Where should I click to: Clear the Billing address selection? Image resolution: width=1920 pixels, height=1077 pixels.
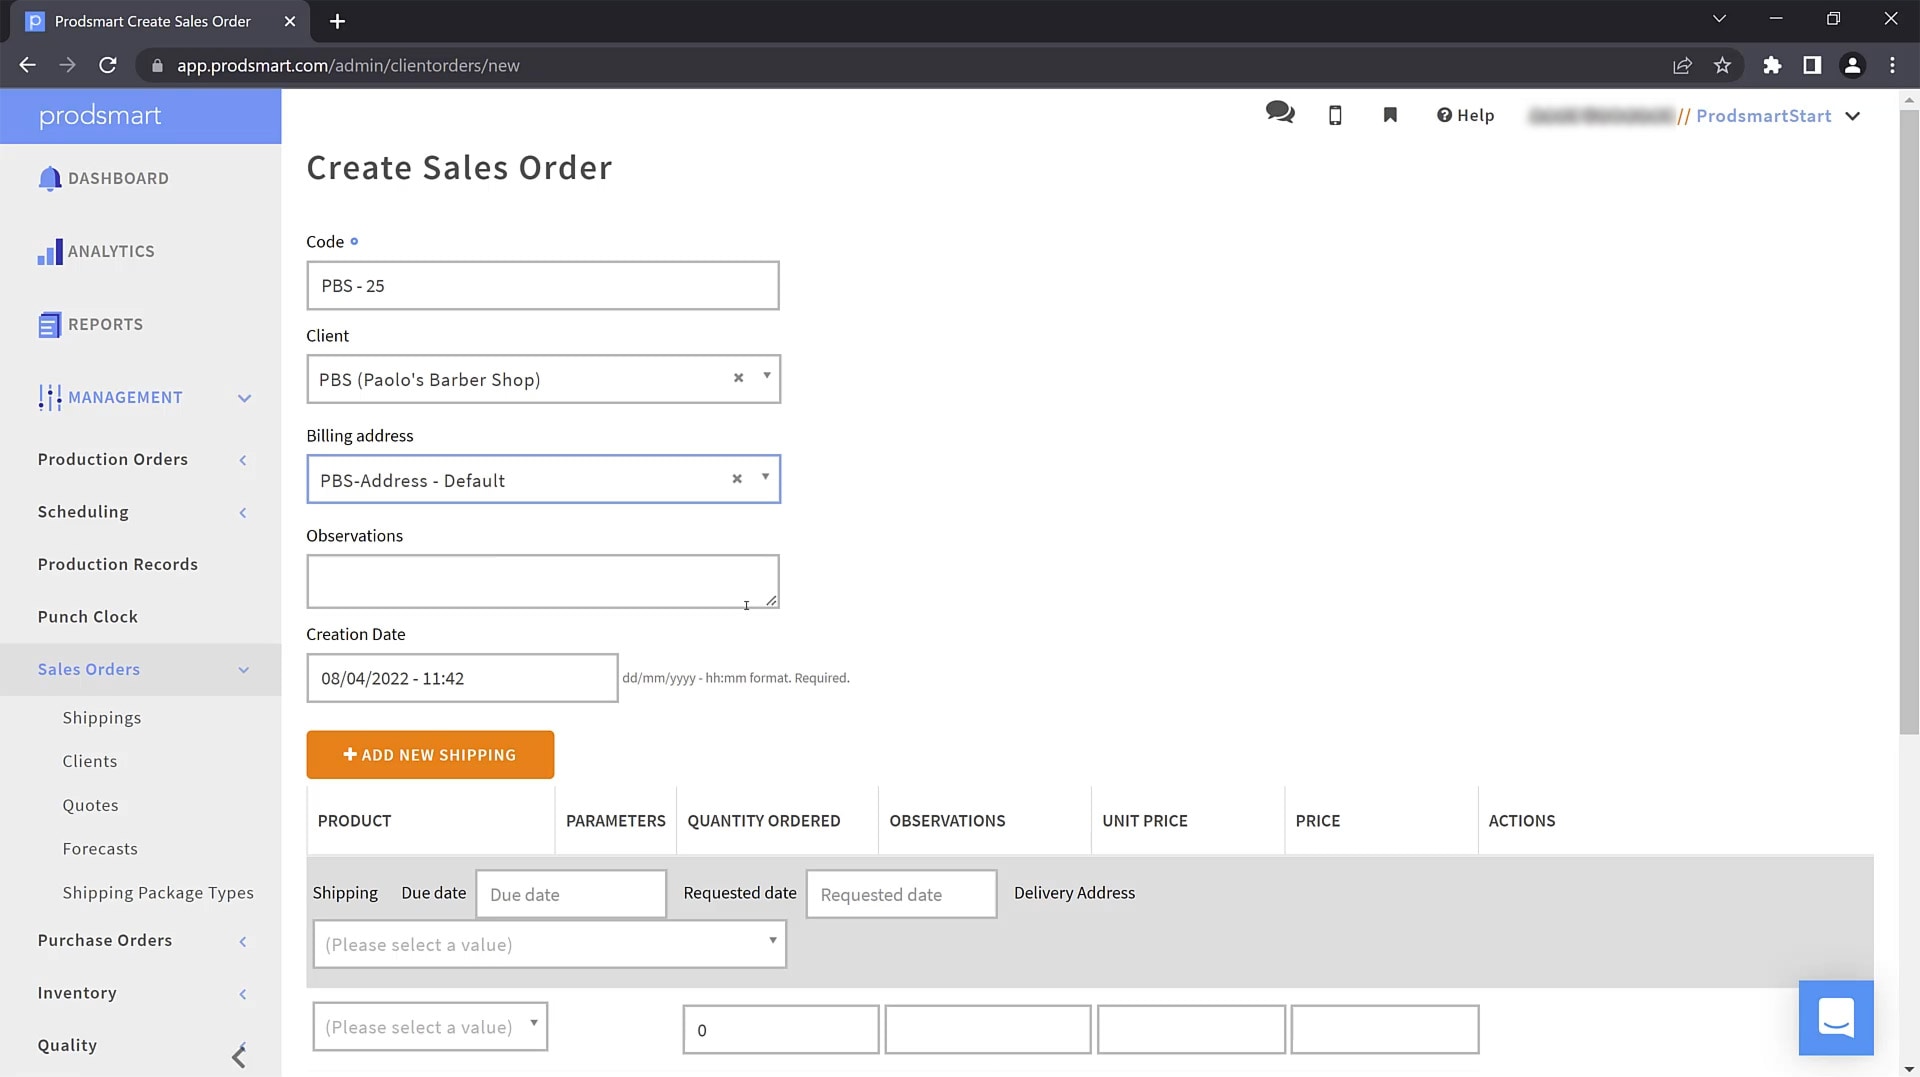point(737,479)
